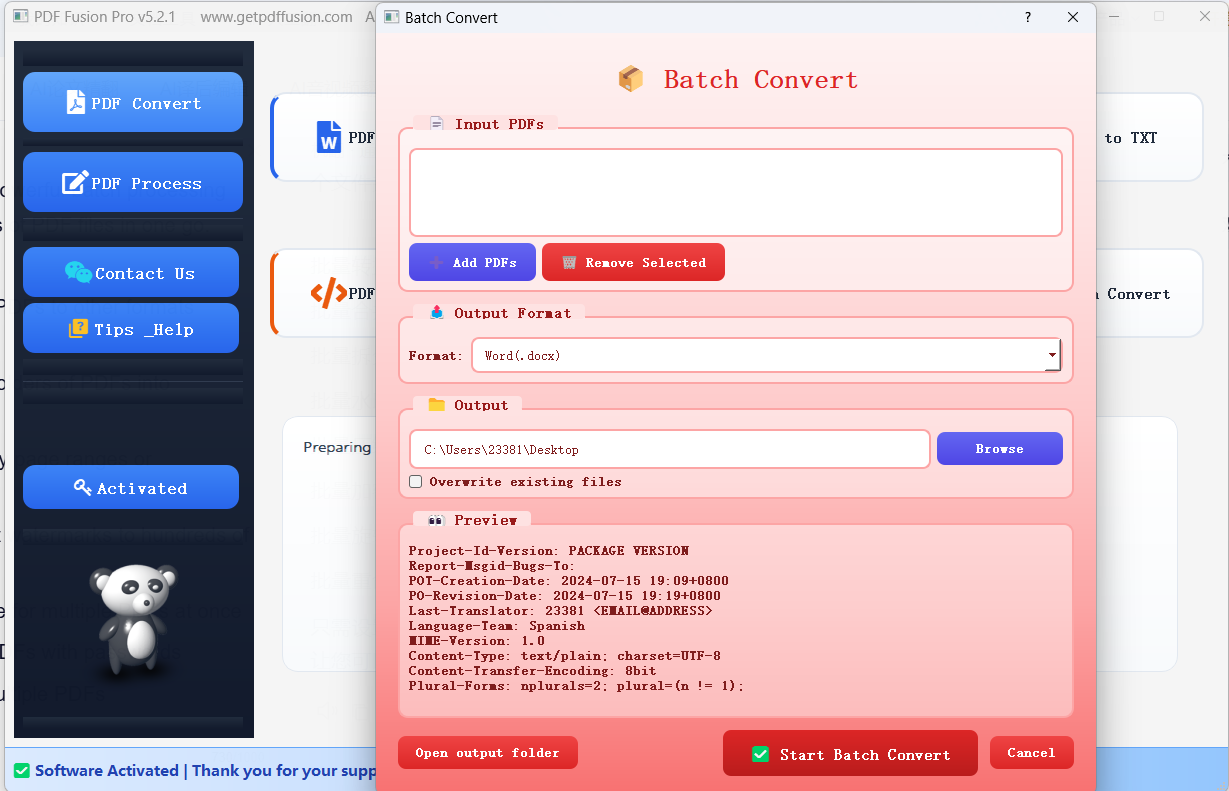Enable Overwrite existing files
Viewport: 1229px width, 791px height.
[415, 482]
